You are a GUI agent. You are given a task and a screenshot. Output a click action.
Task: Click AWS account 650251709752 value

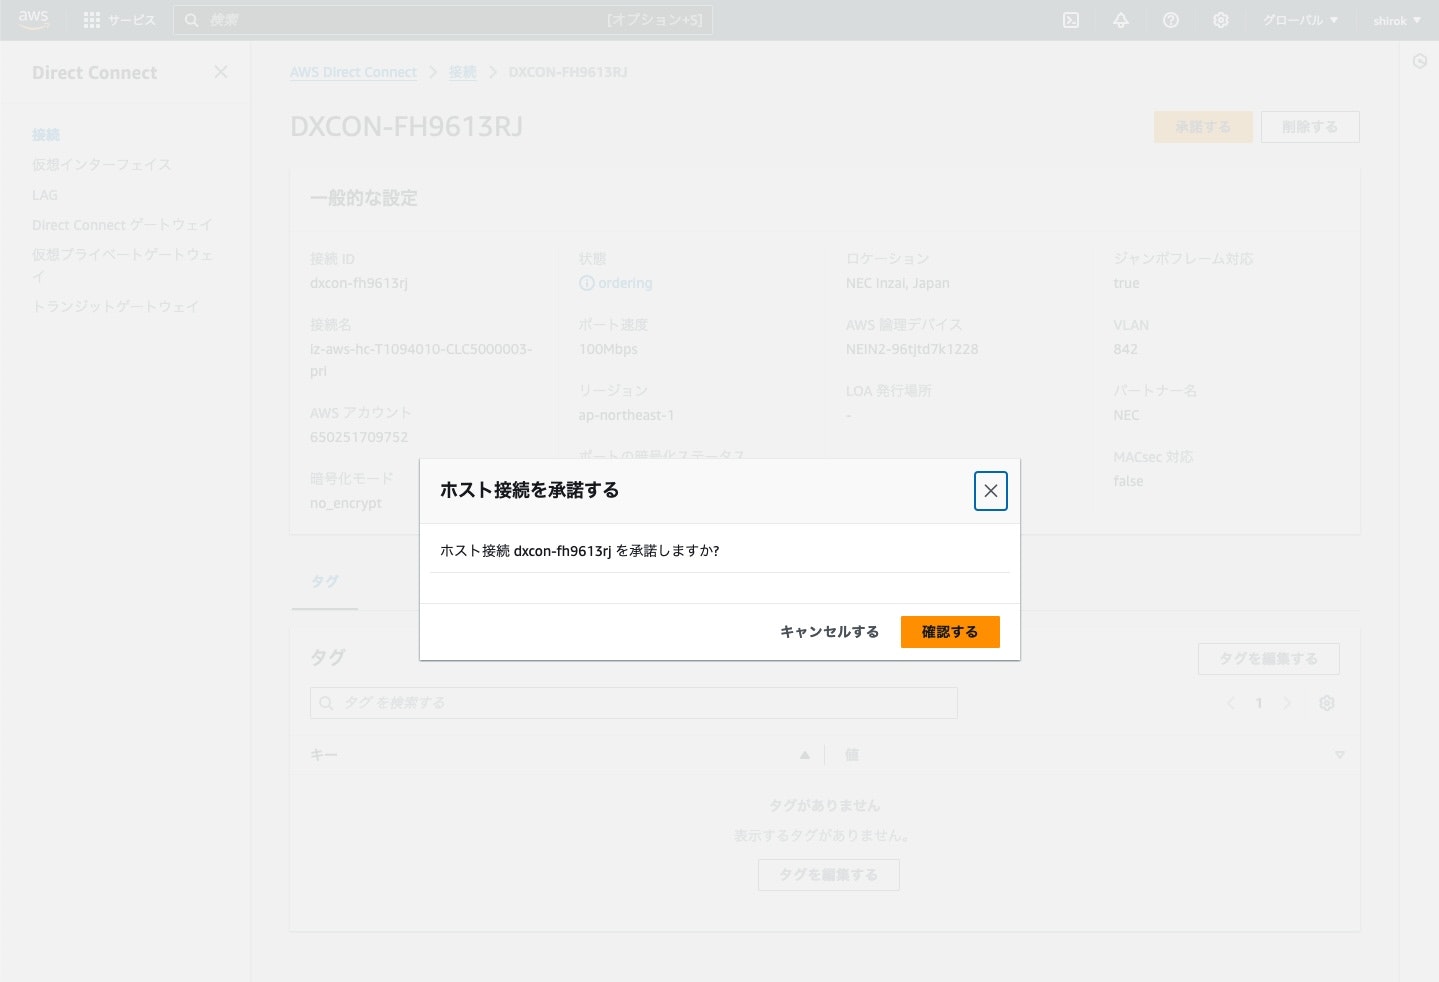pyautogui.click(x=359, y=437)
